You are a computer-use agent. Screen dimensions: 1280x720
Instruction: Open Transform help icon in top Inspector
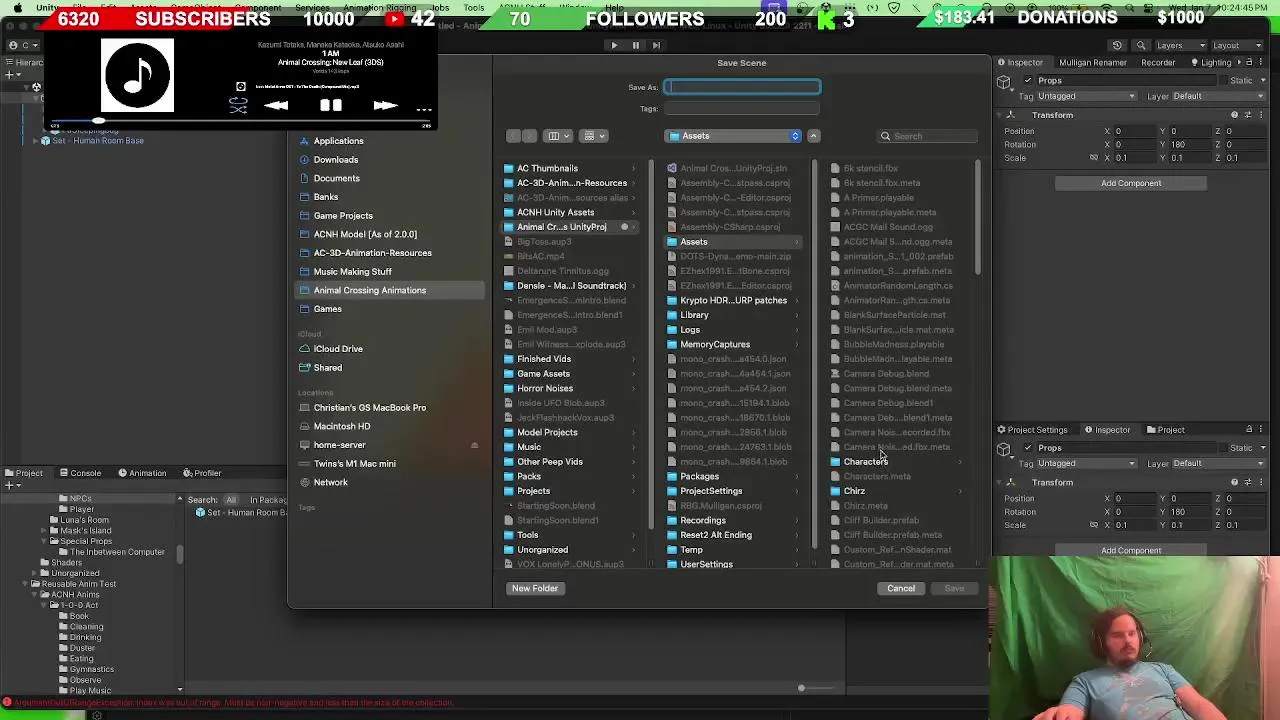[1234, 115]
